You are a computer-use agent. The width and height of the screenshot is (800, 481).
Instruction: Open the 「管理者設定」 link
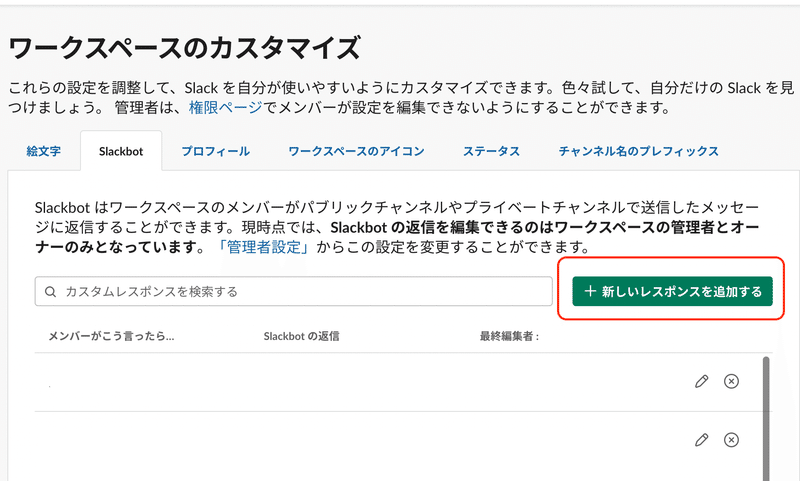tap(264, 247)
